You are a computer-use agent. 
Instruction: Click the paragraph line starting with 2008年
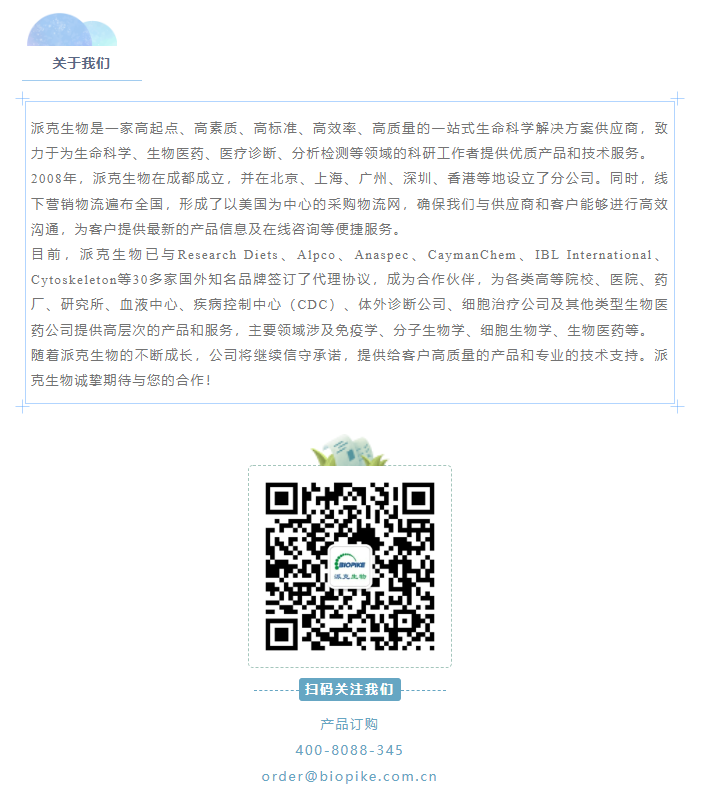pyautogui.click(x=349, y=178)
